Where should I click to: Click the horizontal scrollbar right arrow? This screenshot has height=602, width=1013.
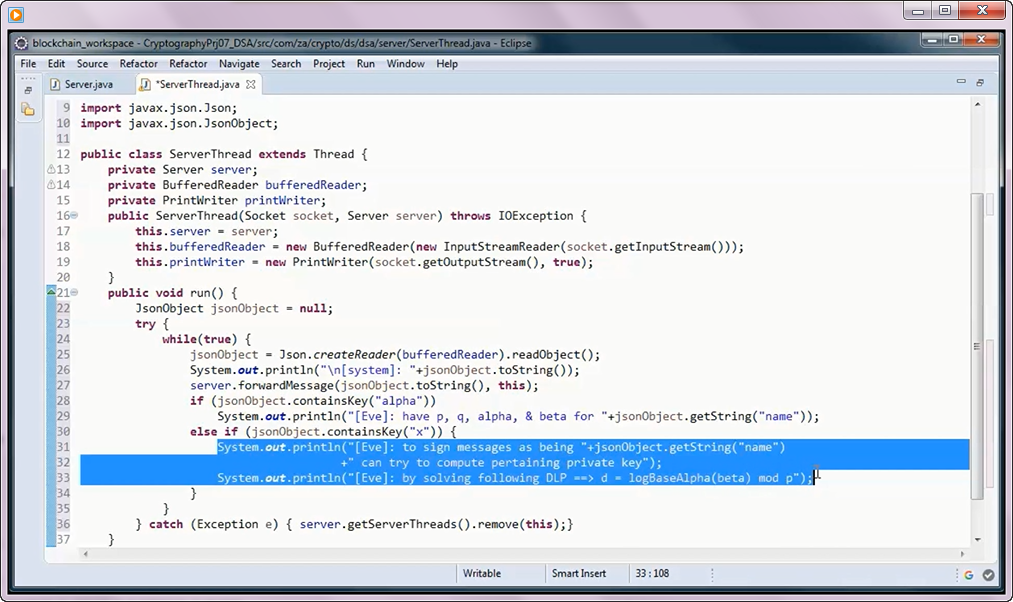pyautogui.click(x=962, y=554)
